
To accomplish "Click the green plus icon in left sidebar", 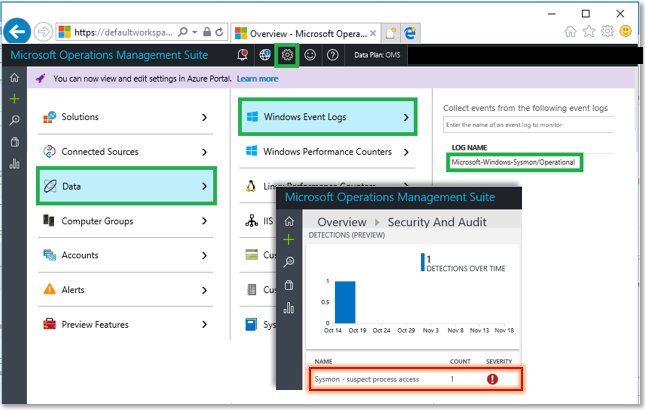I will click(14, 99).
